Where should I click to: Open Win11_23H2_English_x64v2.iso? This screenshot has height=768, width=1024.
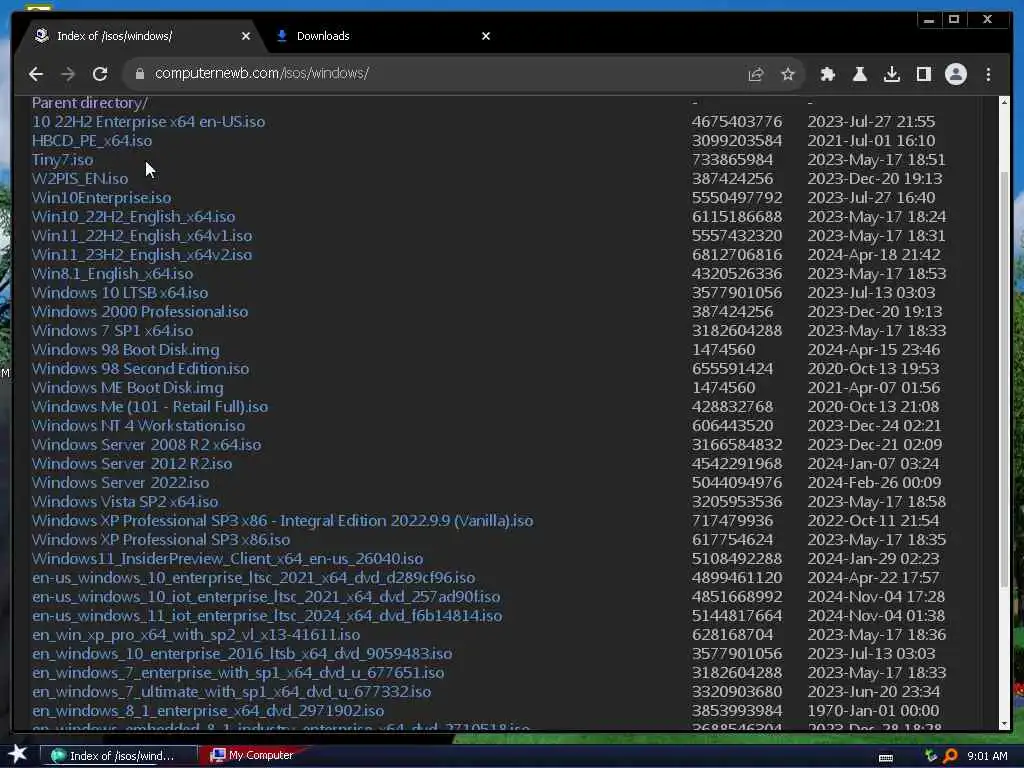tap(142, 254)
